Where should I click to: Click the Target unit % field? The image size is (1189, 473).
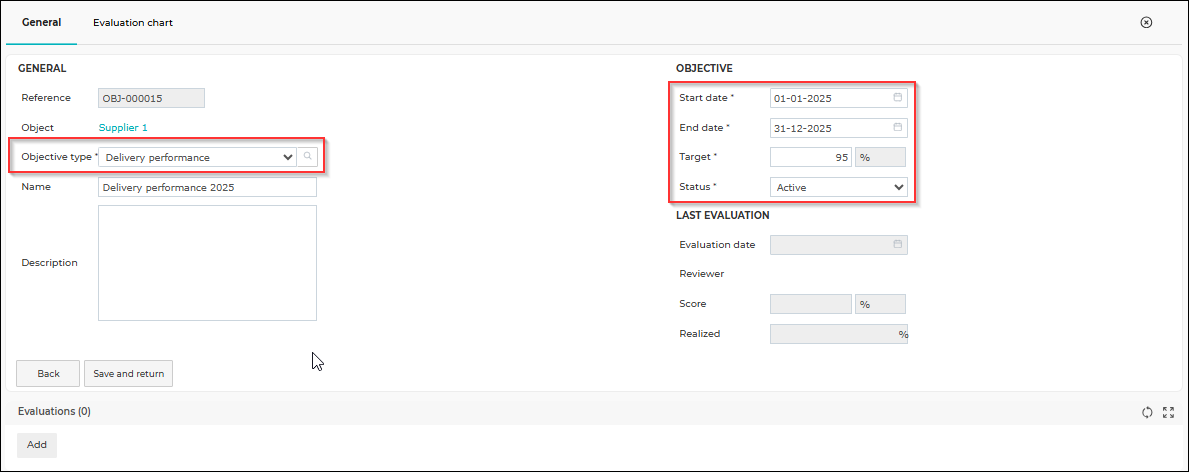coord(880,157)
